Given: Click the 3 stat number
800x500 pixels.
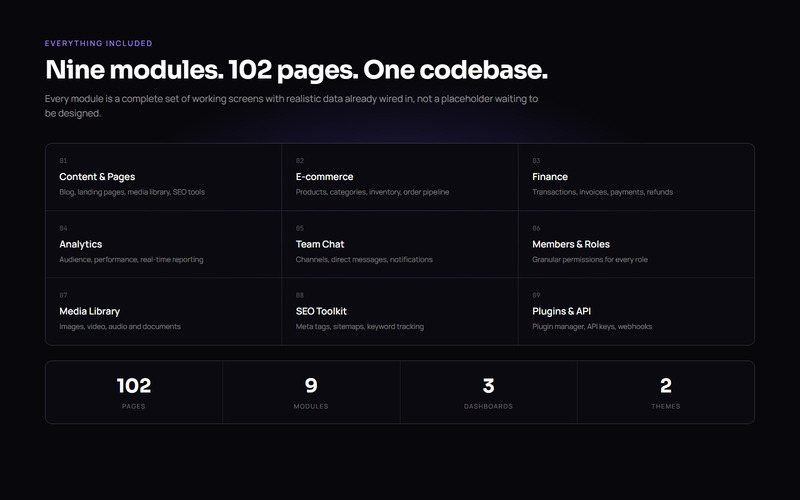Looking at the screenshot, I should 489,386.
